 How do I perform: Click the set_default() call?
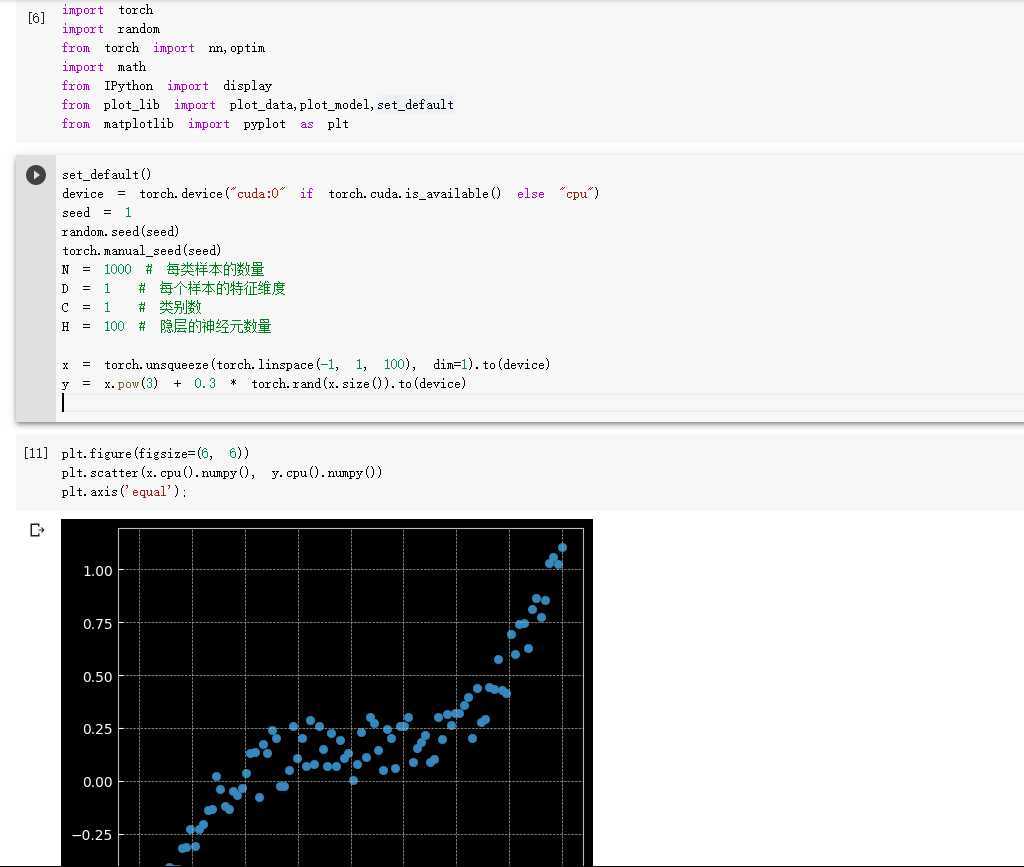coord(106,174)
